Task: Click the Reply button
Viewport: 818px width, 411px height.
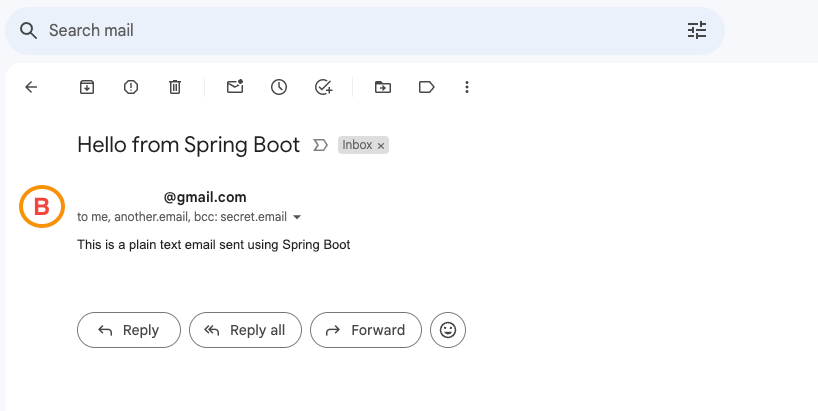Action: pos(129,330)
